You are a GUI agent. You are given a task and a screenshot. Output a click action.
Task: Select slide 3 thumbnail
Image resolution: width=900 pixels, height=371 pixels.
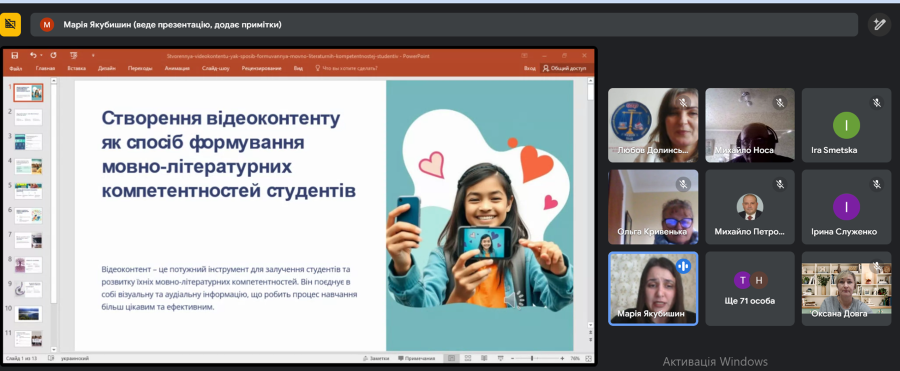tap(28, 142)
